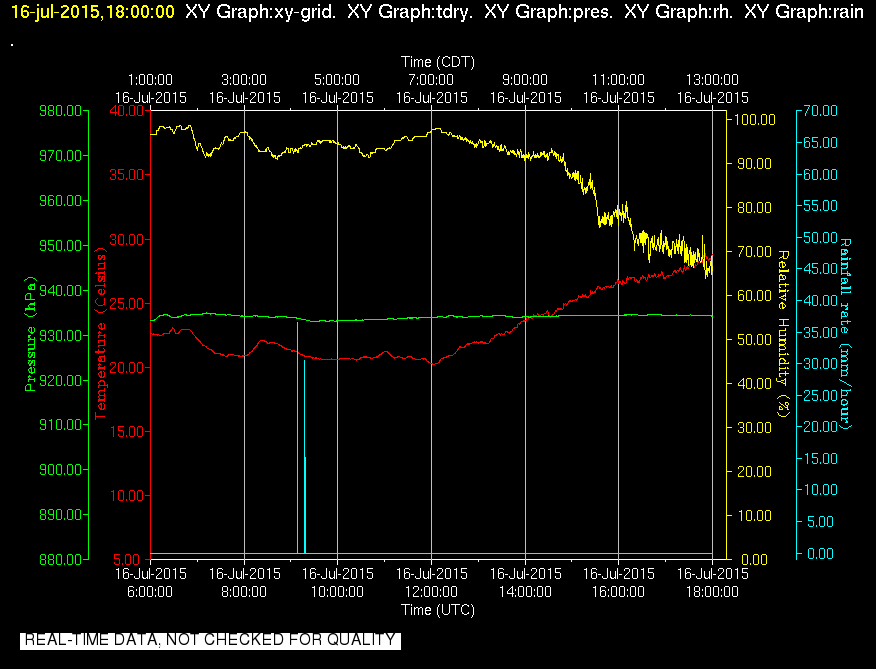Click the 7:00:00 CDT top tick label
Image resolution: width=876 pixels, height=669 pixels.
(431, 80)
